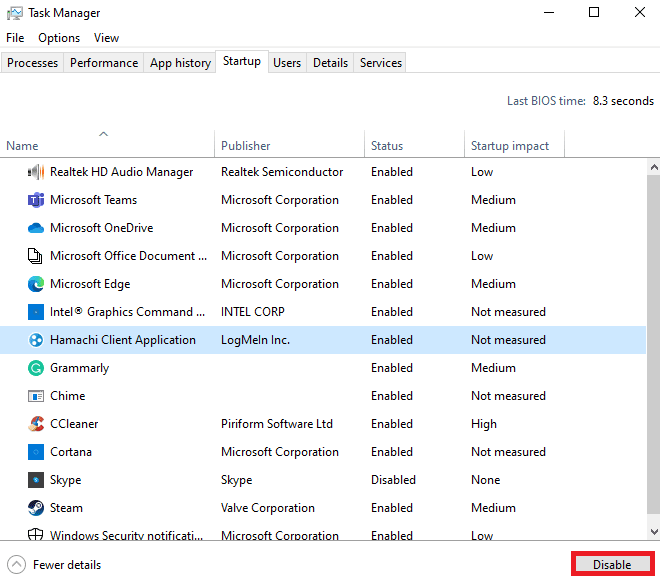This screenshot has width=660, height=587.
Task: Open the Options menu
Action: (x=59, y=38)
